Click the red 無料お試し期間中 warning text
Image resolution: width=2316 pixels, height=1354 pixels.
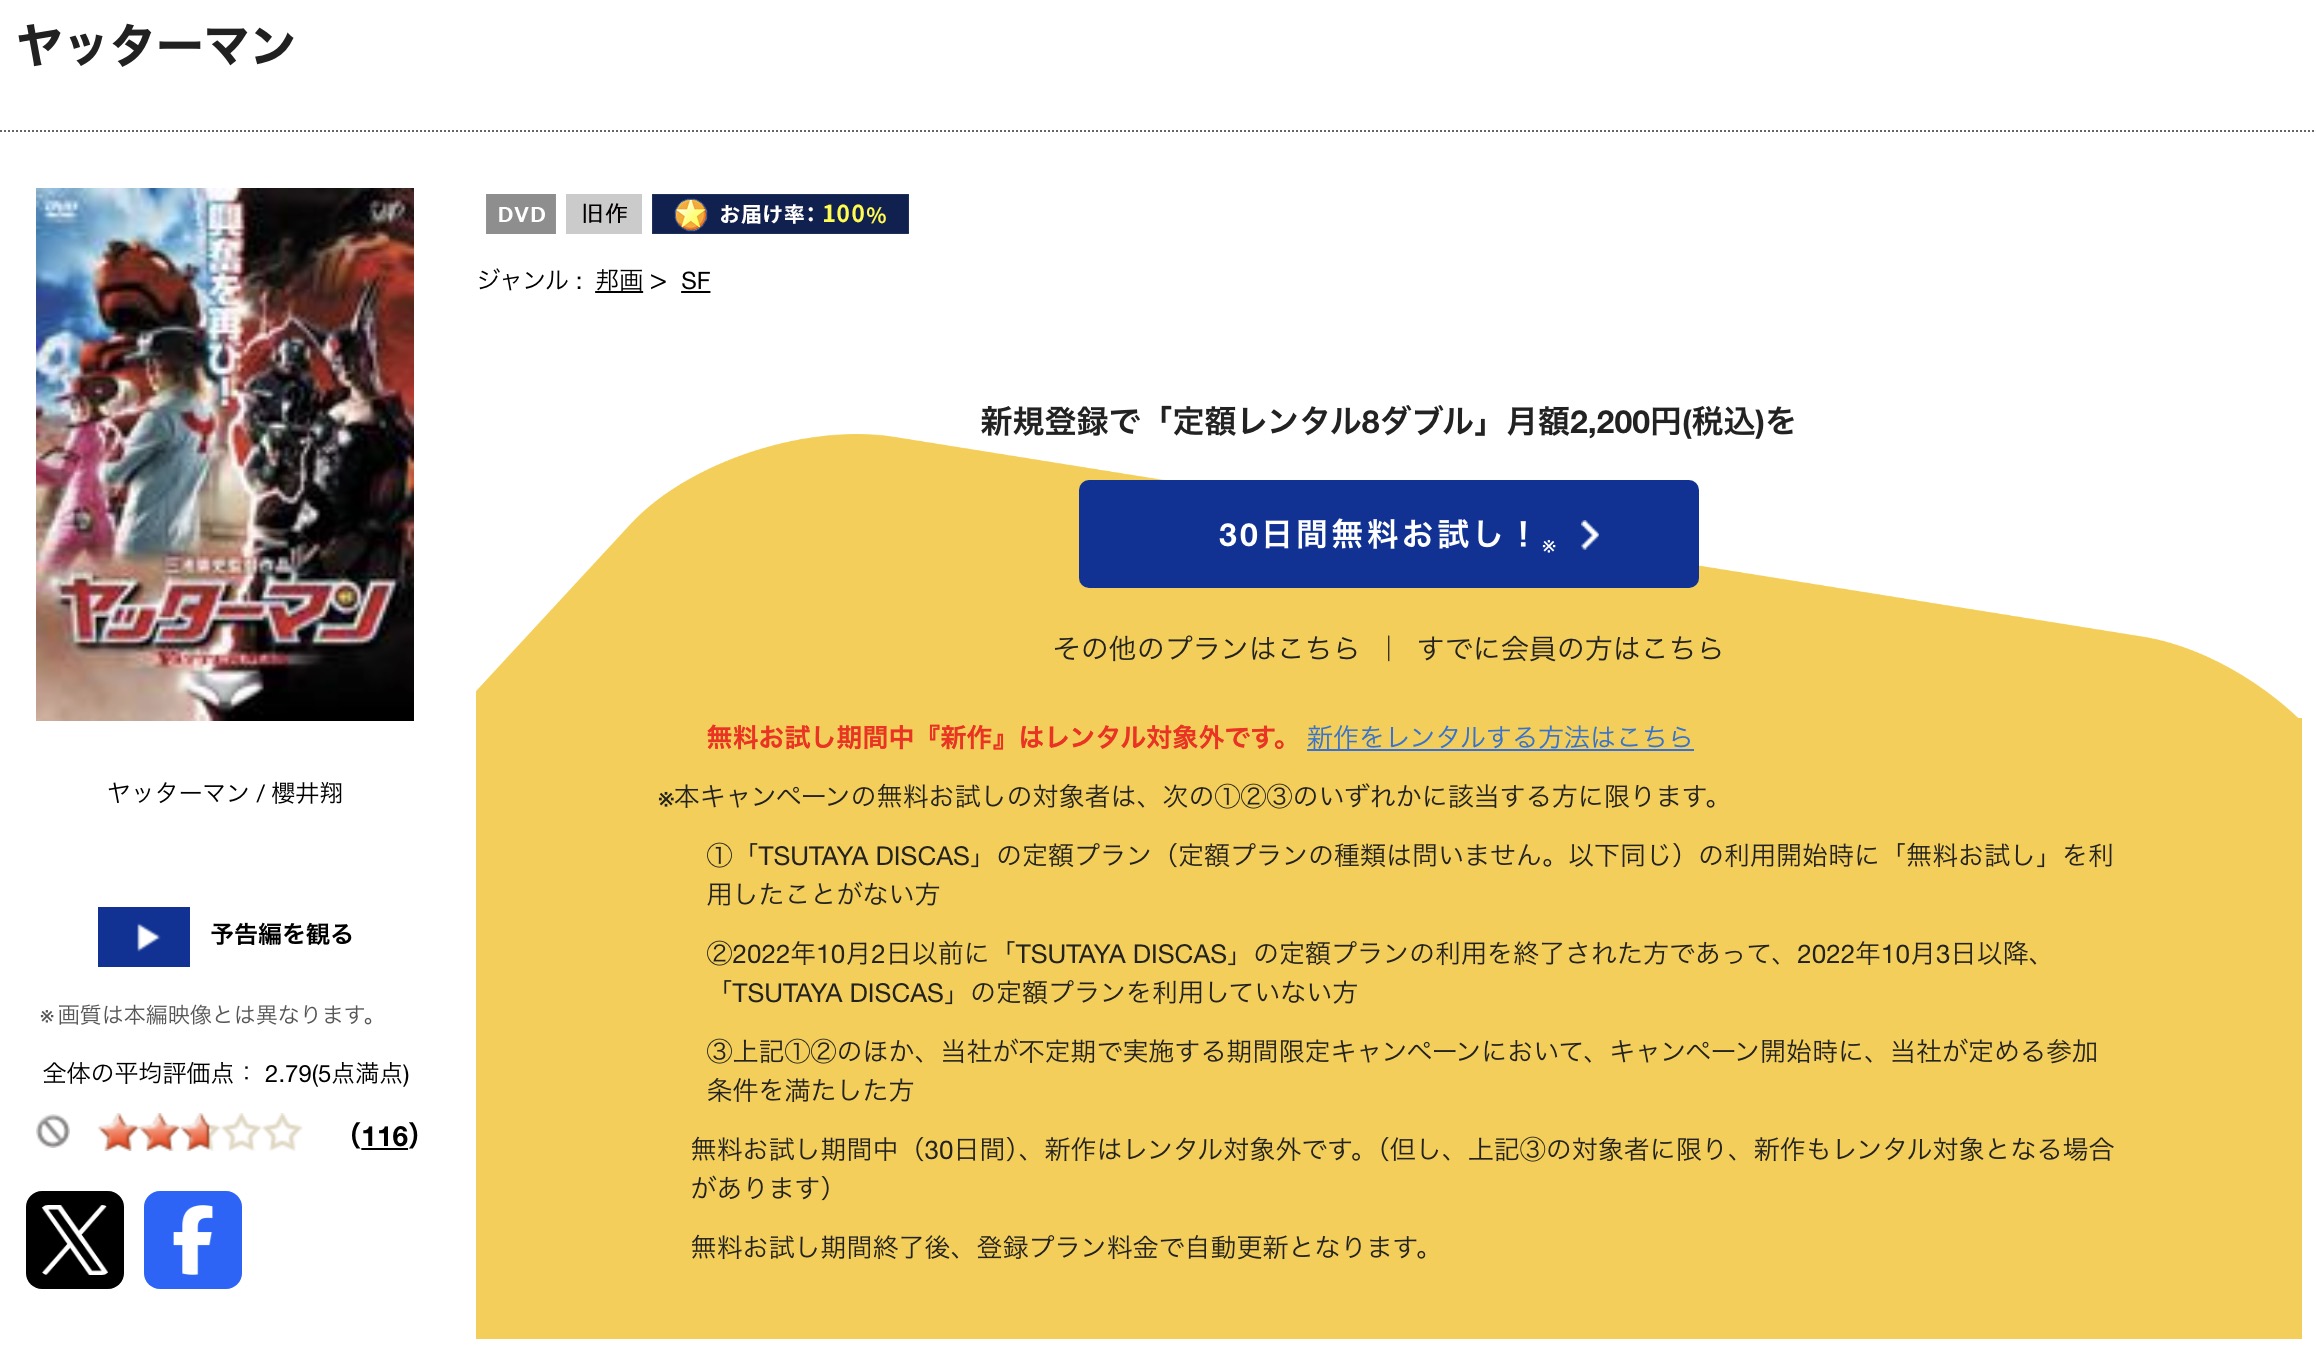click(998, 737)
